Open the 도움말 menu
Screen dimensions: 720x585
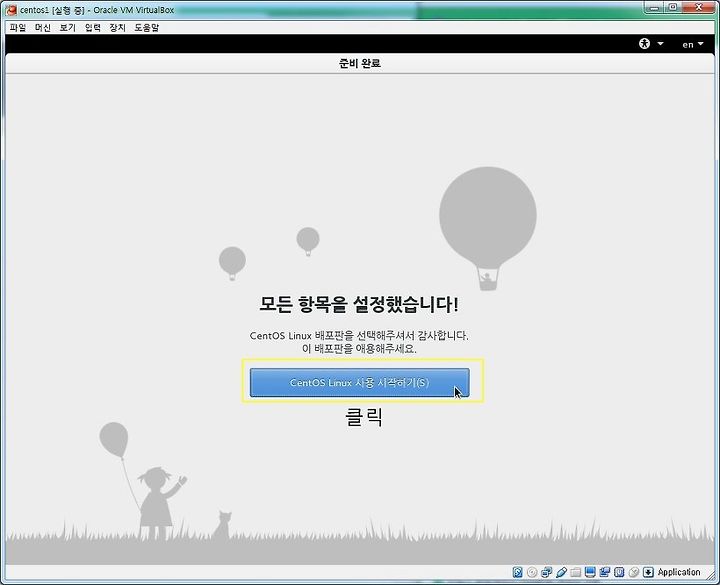pyautogui.click(x=146, y=28)
